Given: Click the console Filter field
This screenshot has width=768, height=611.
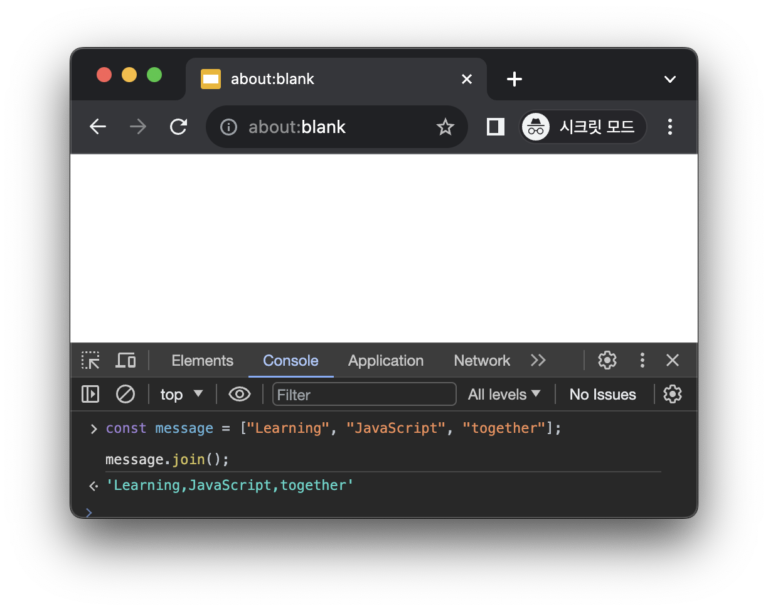Looking at the screenshot, I should (x=364, y=394).
